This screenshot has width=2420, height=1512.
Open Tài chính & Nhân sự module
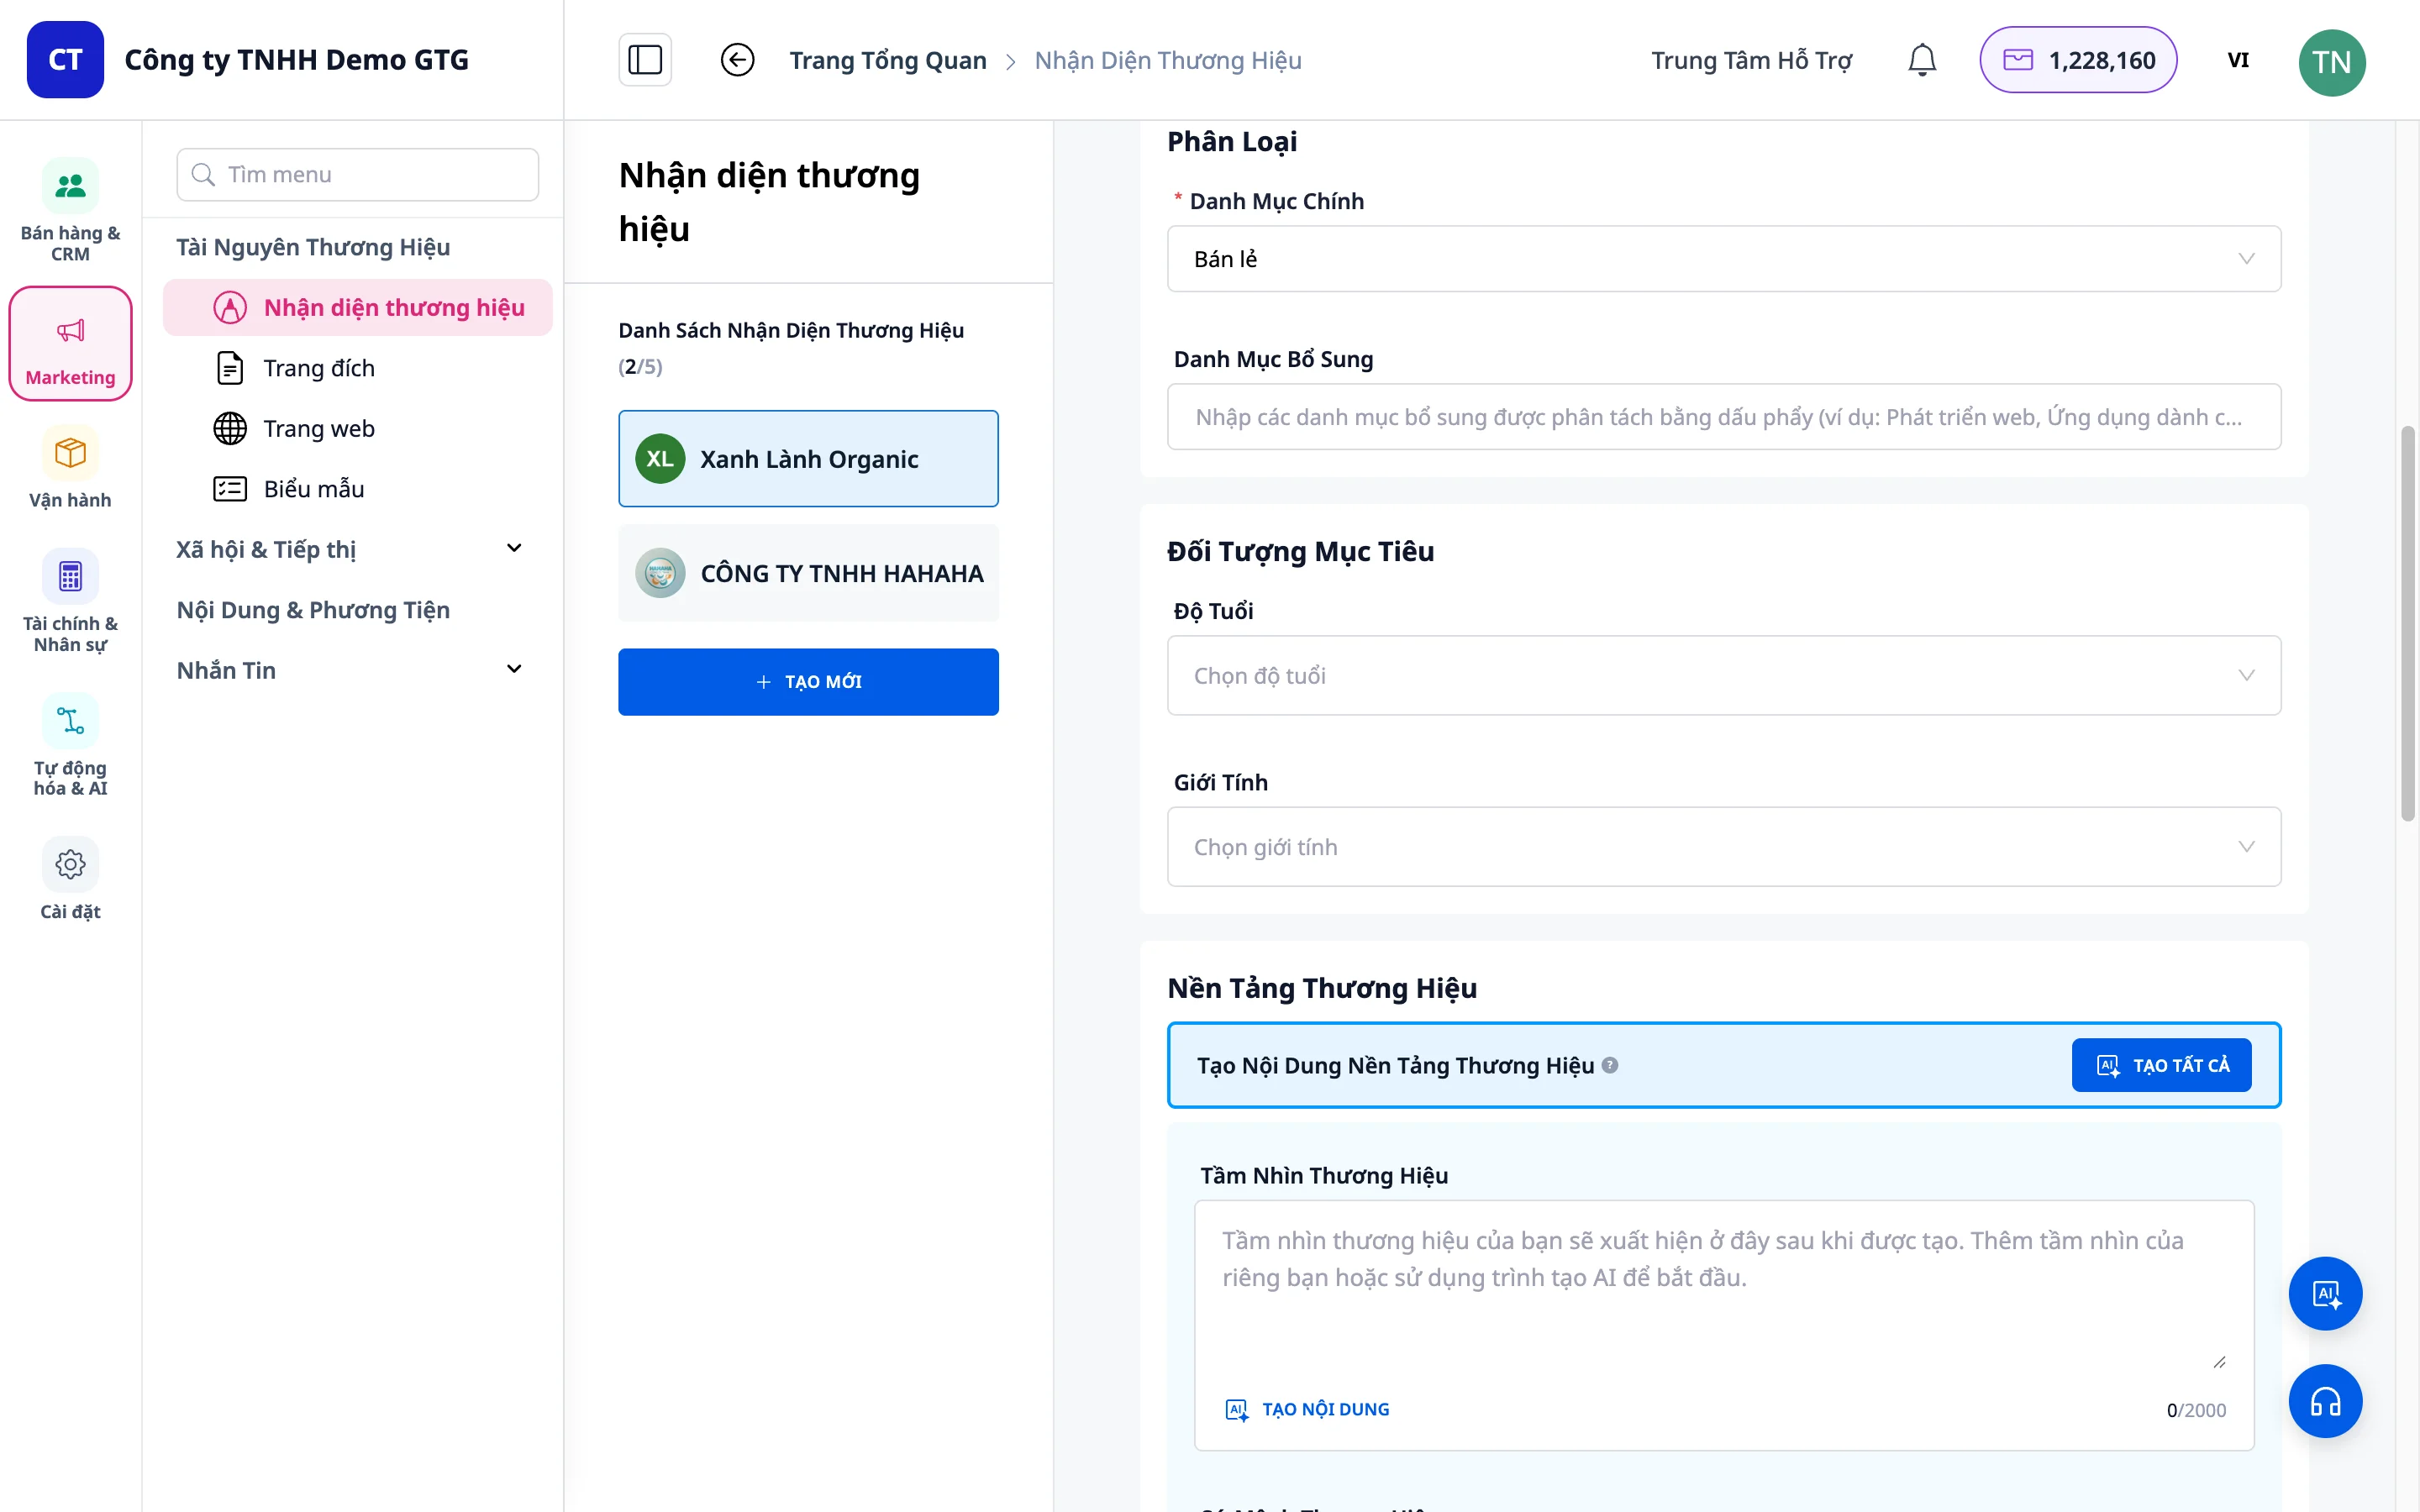(70, 601)
